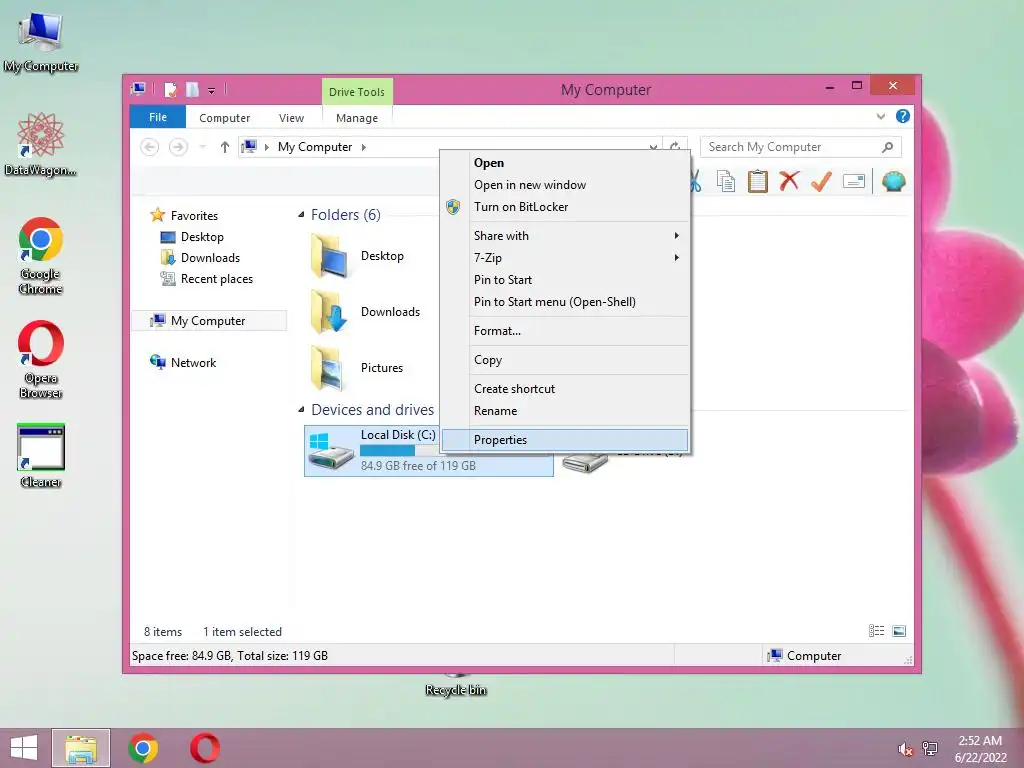Choose Format... in the context menu

tap(566, 331)
